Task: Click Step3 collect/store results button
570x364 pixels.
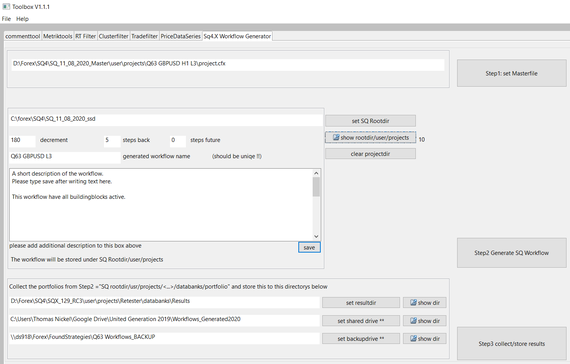Action: point(511,344)
